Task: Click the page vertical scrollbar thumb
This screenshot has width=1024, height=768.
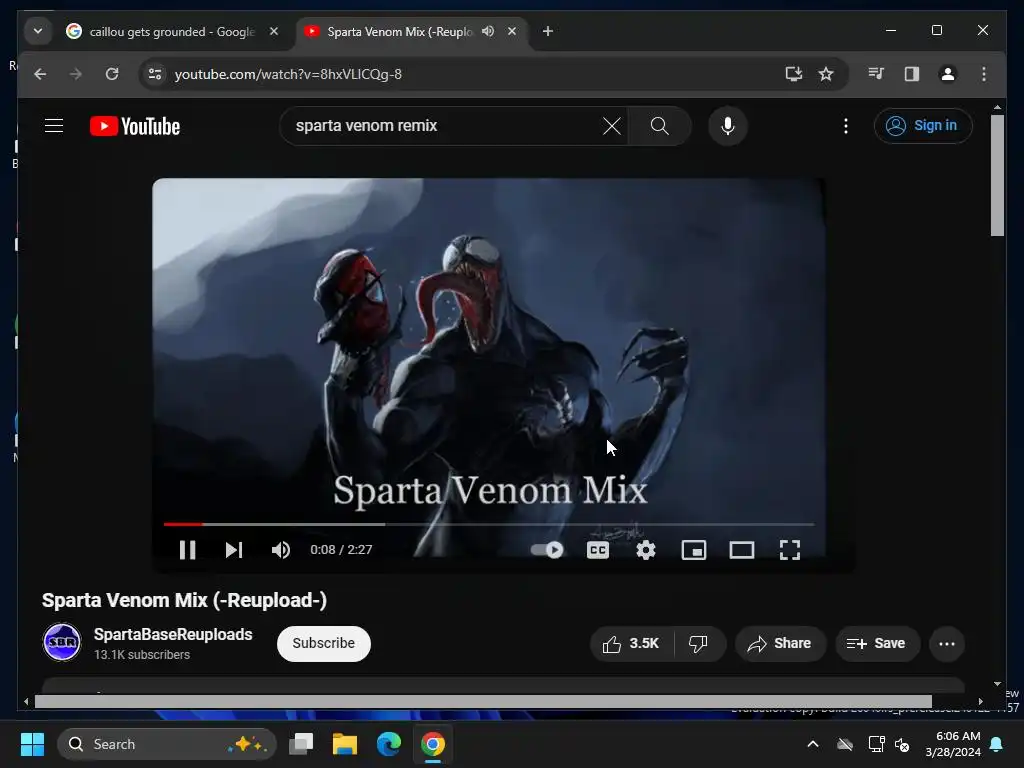Action: pos(997,175)
